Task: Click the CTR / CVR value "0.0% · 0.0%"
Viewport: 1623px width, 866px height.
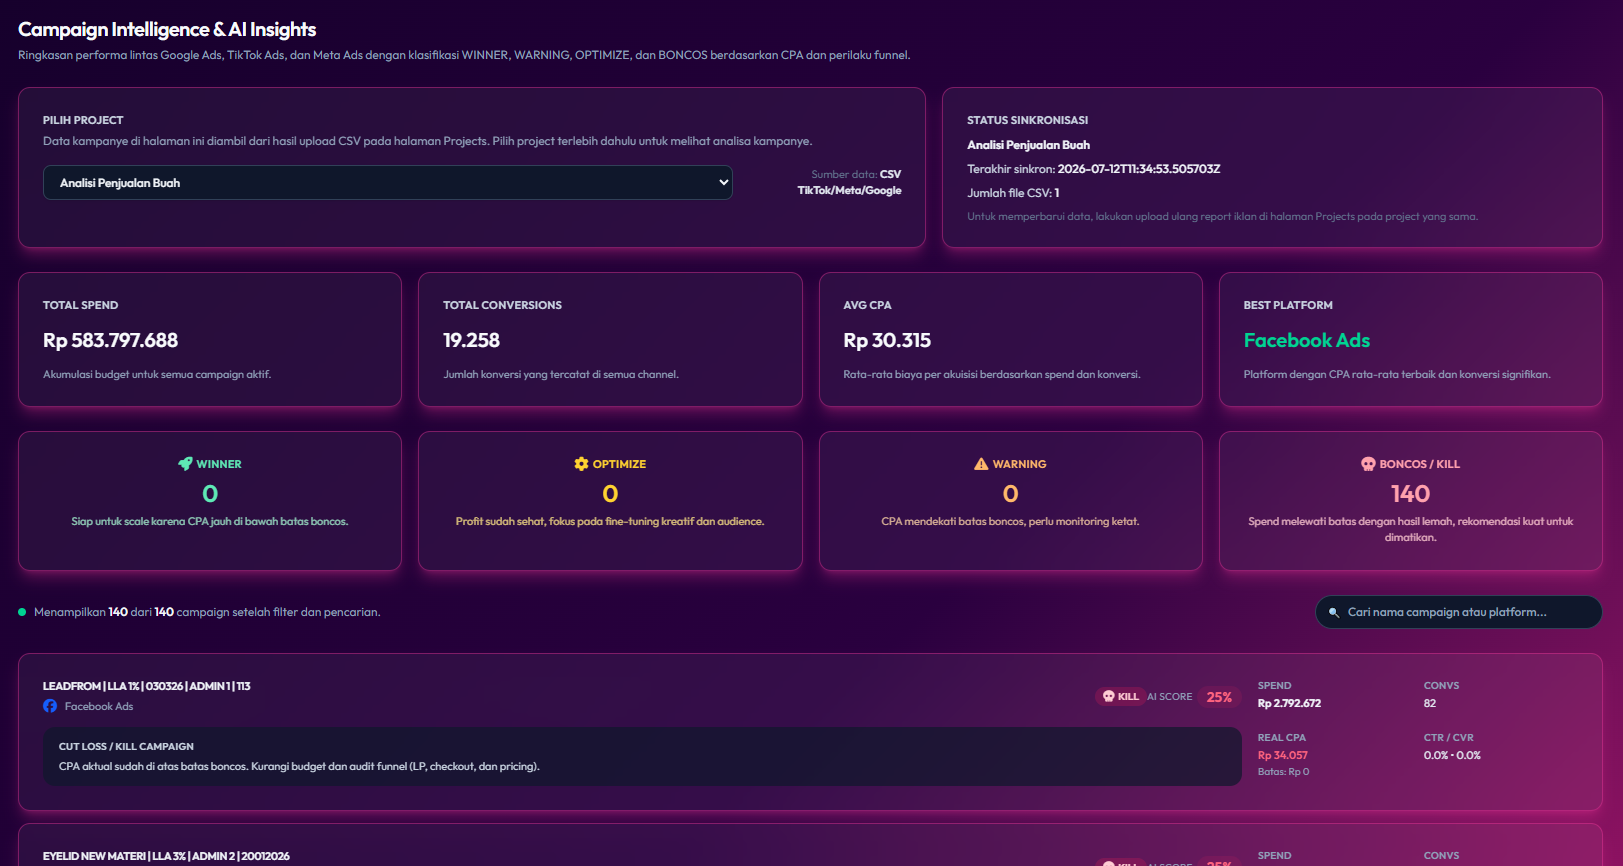Action: (x=1452, y=755)
